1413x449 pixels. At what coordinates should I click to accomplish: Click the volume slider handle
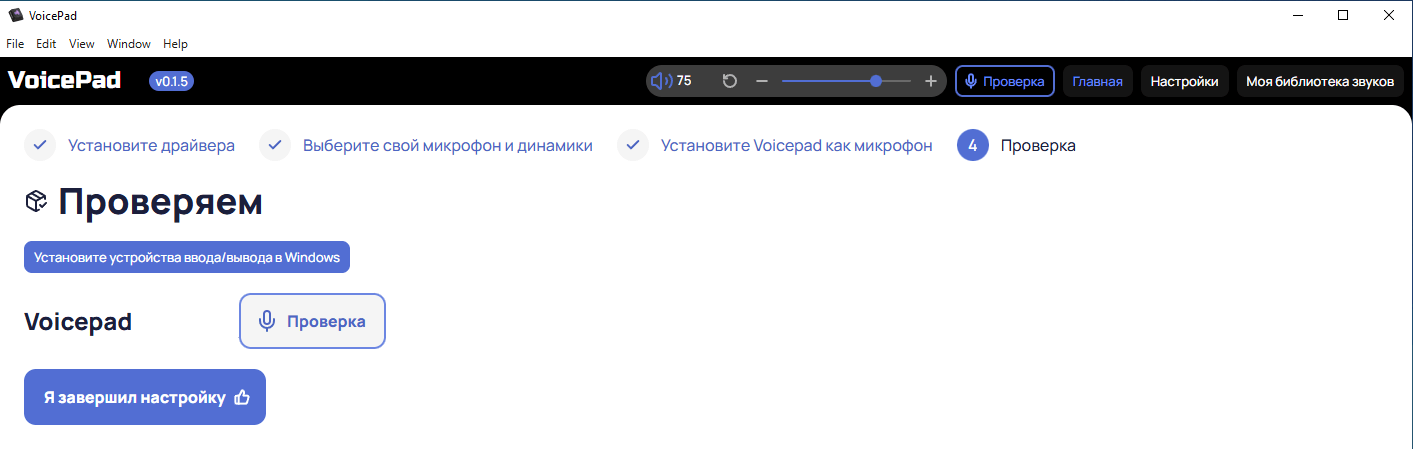tap(876, 81)
